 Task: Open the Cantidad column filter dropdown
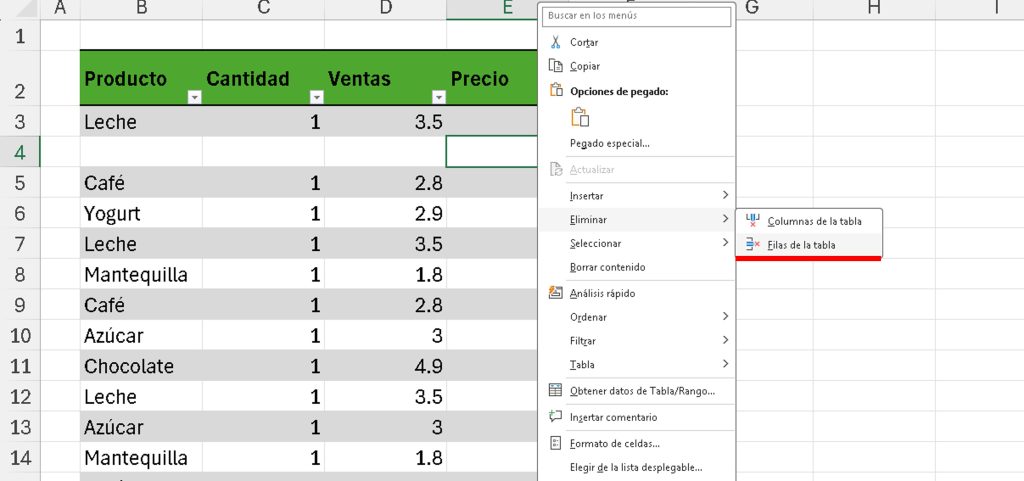(317, 97)
